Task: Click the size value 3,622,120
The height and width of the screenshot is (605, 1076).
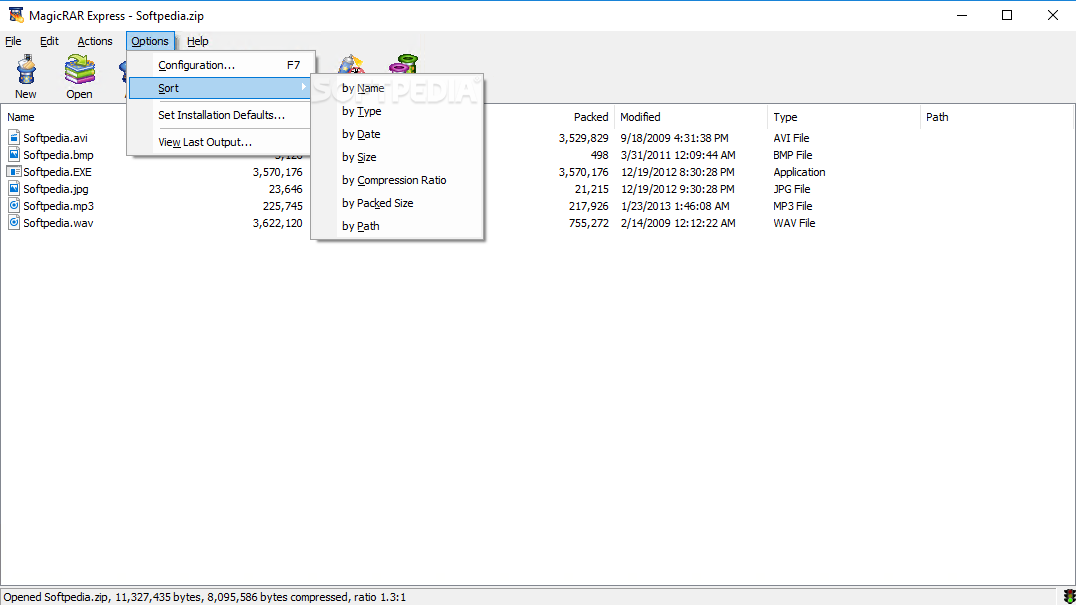Action: click(x=277, y=223)
